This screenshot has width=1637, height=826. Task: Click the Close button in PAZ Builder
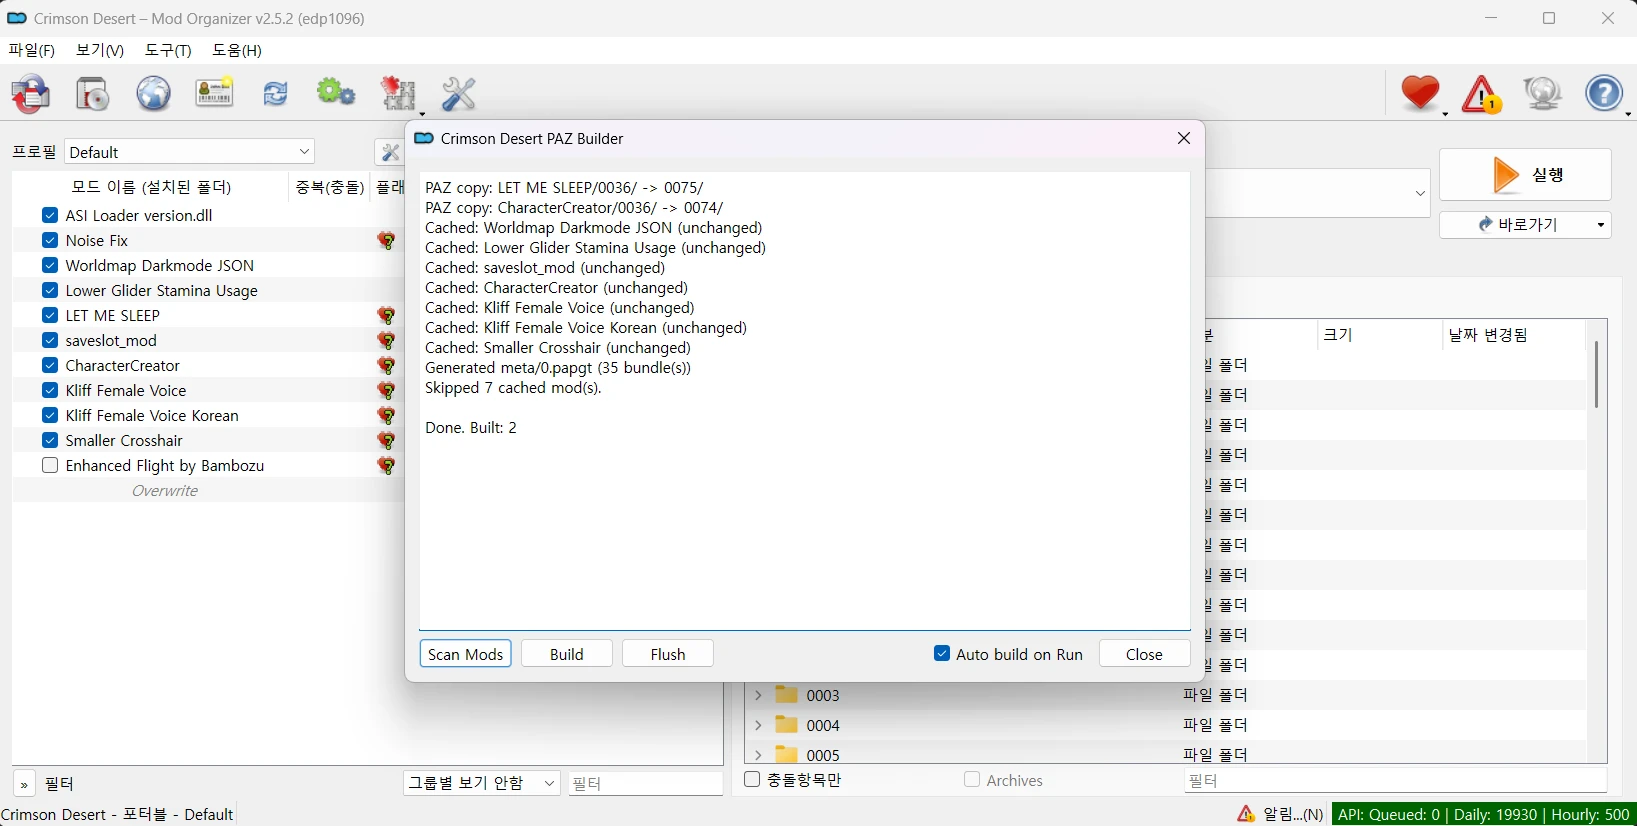coord(1145,654)
